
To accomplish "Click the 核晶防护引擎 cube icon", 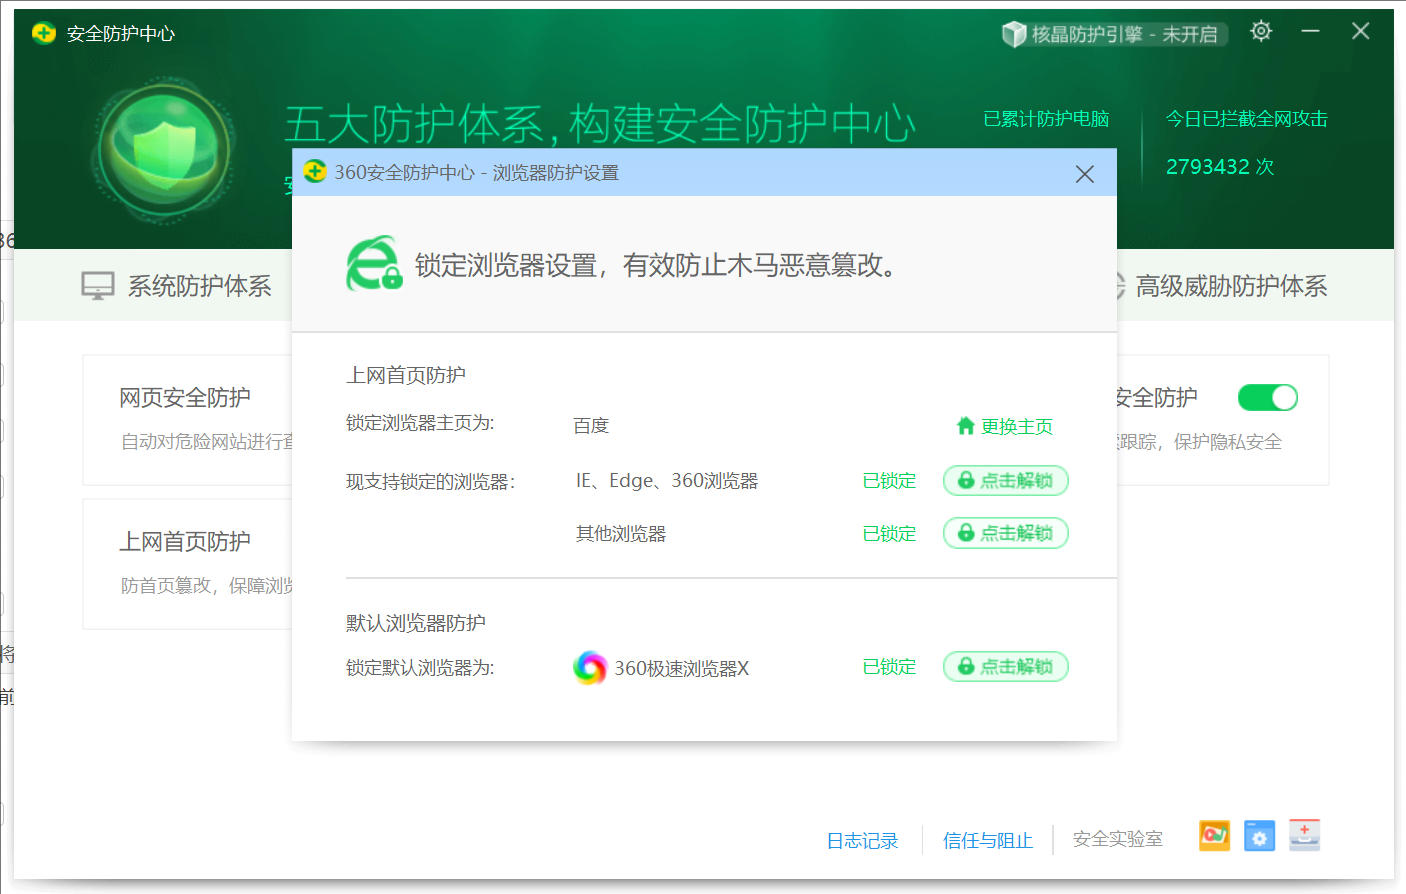I will tap(1014, 34).
